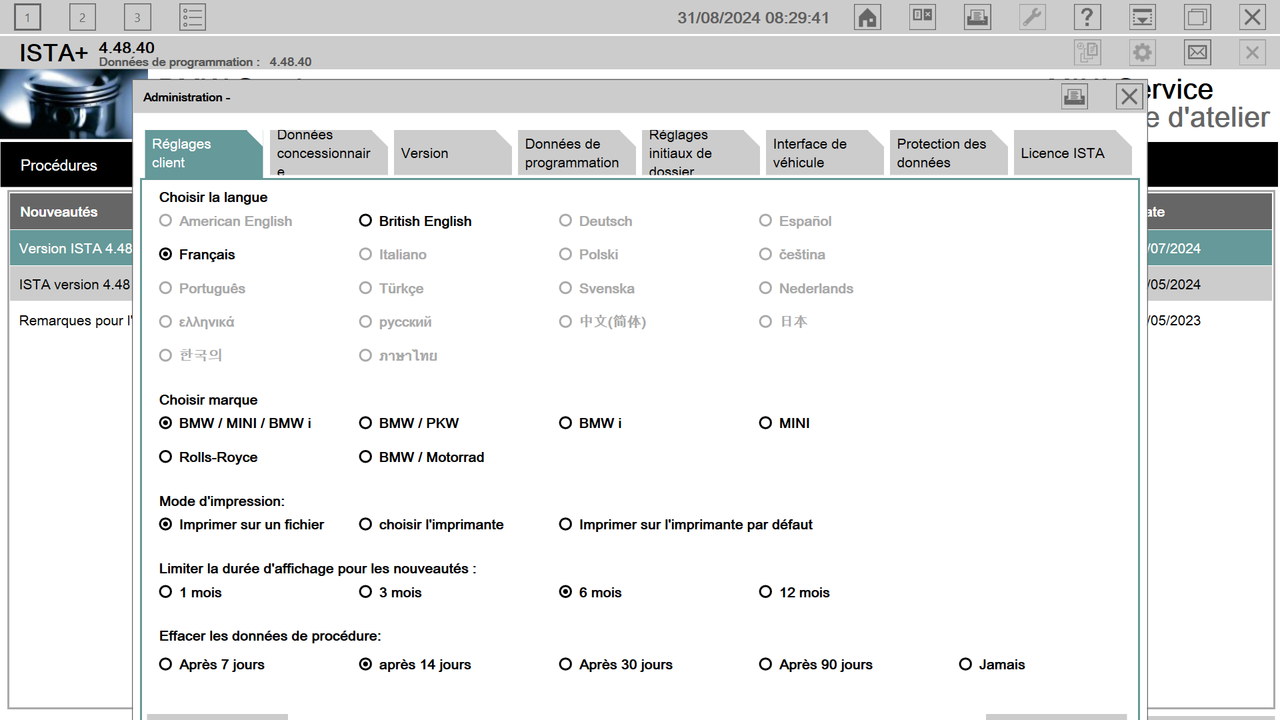Image resolution: width=1280 pixels, height=720 pixels.
Task: Set news display duration to 12 mois
Action: 794,592
